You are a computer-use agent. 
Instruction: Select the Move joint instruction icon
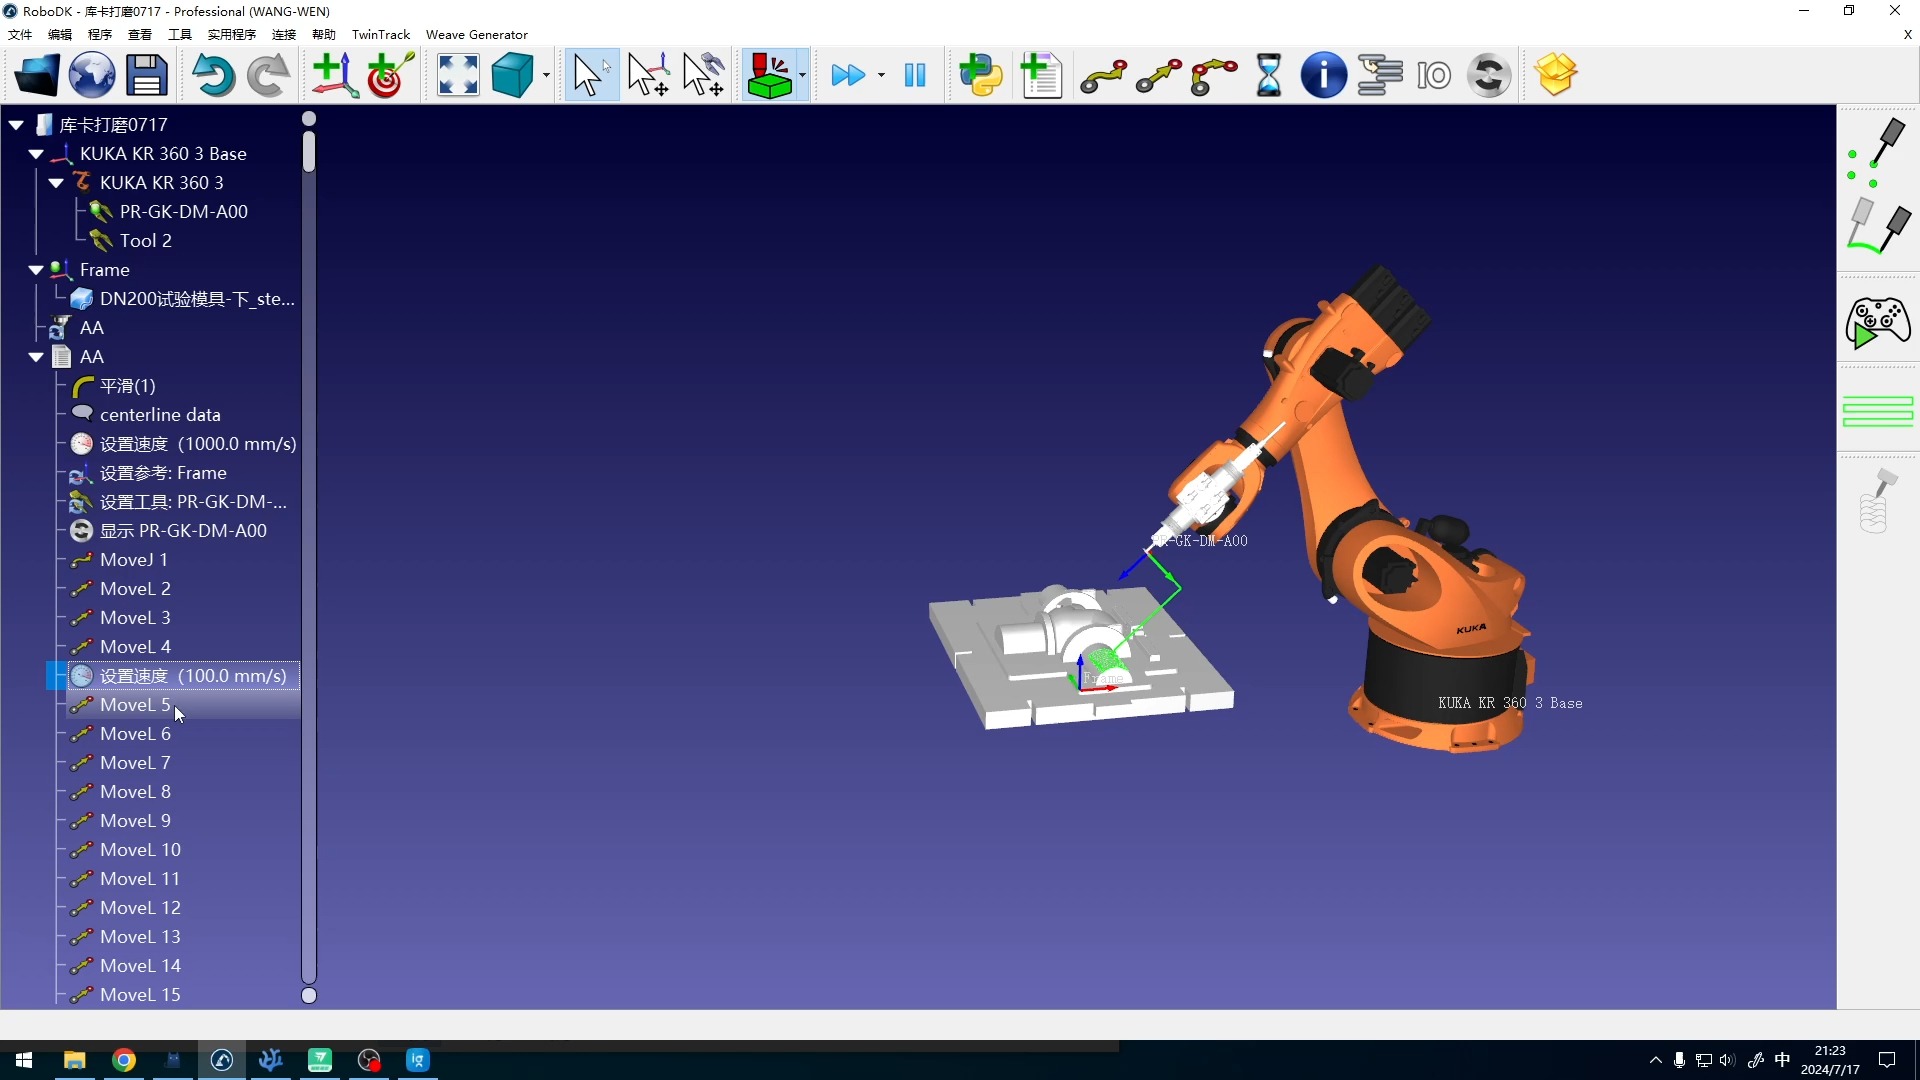click(1103, 75)
